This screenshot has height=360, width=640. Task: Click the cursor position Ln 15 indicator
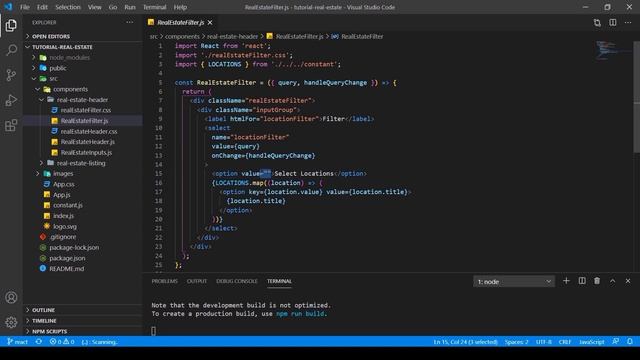click(465, 342)
